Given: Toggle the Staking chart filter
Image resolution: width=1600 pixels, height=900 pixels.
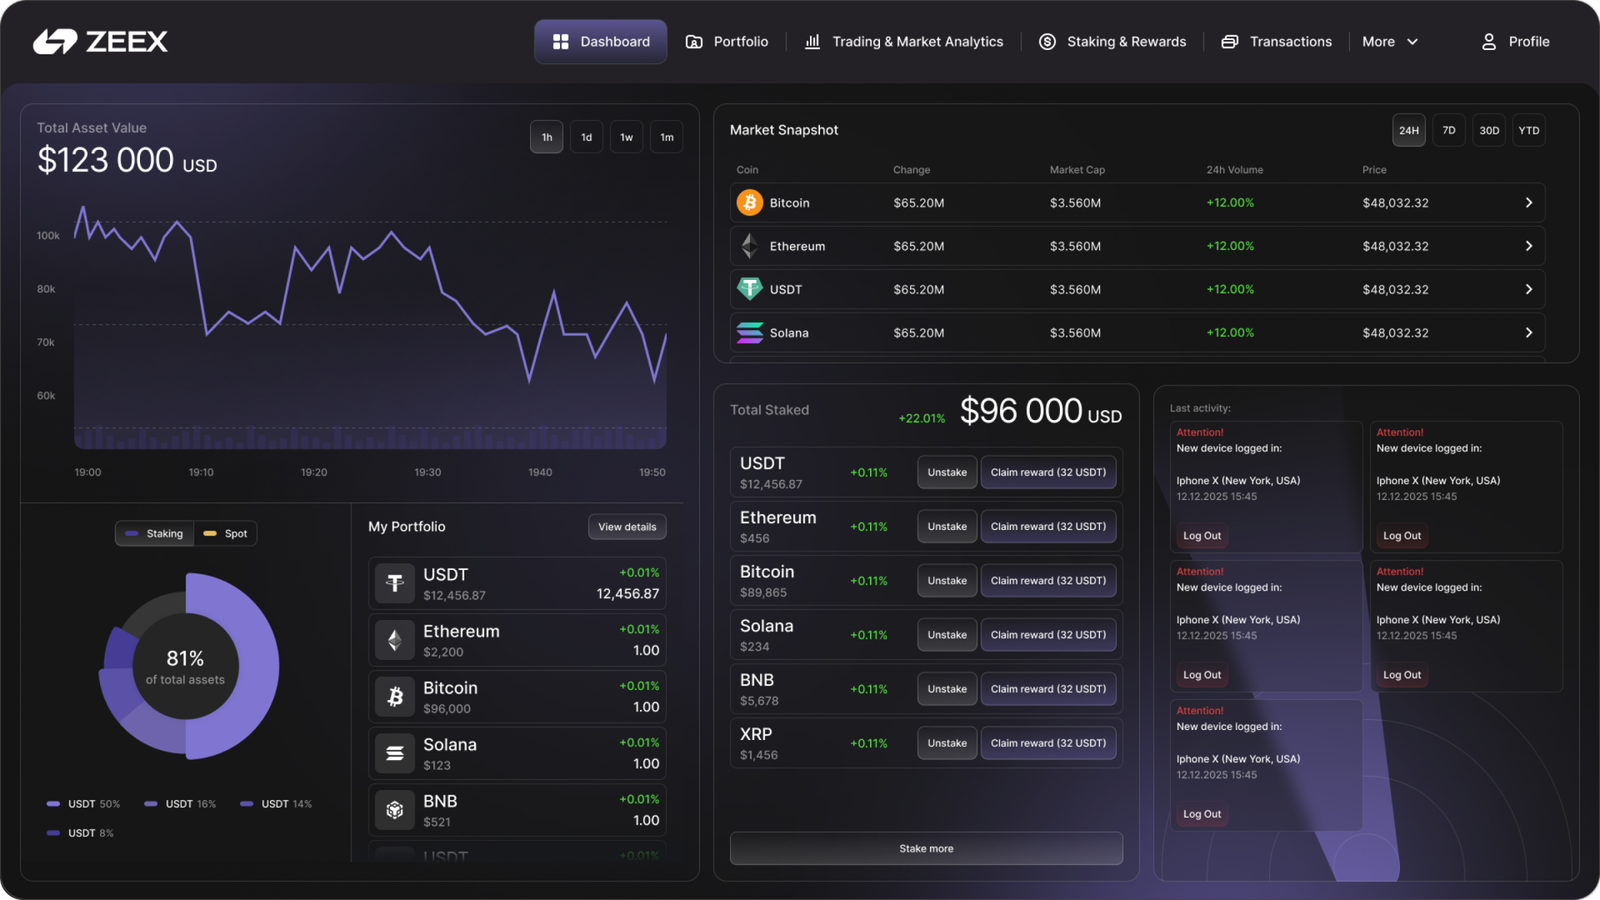Looking at the screenshot, I should [155, 534].
